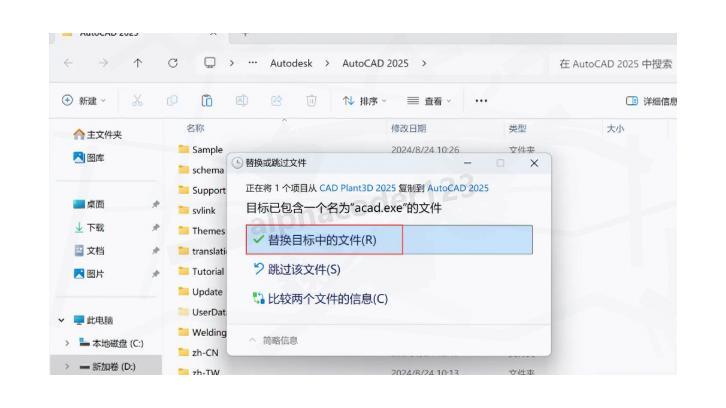Go forward with the forward arrow
This screenshot has height=408, width=726.
click(103, 63)
